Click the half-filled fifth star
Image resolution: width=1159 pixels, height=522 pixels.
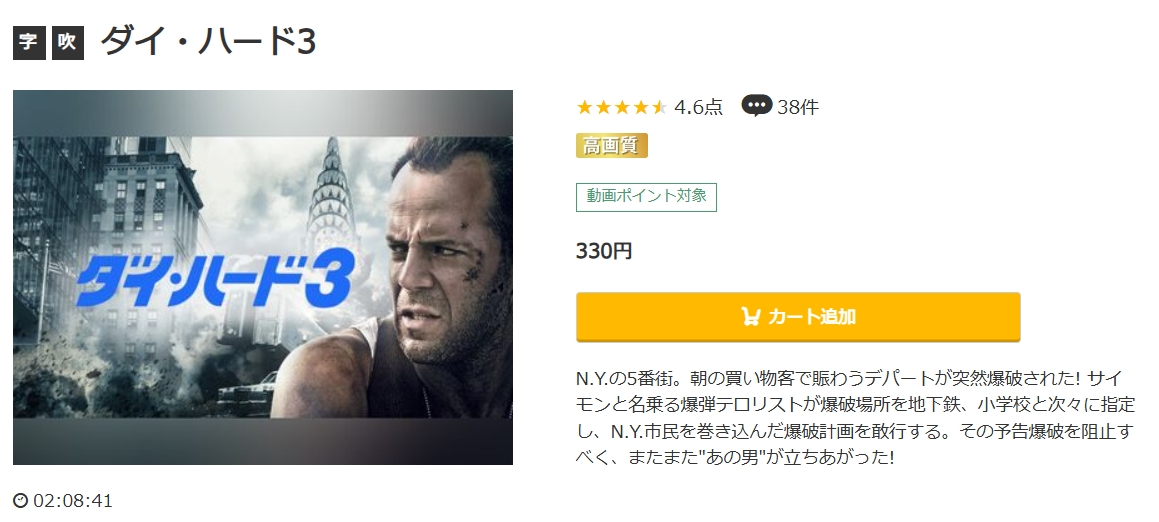(x=659, y=107)
